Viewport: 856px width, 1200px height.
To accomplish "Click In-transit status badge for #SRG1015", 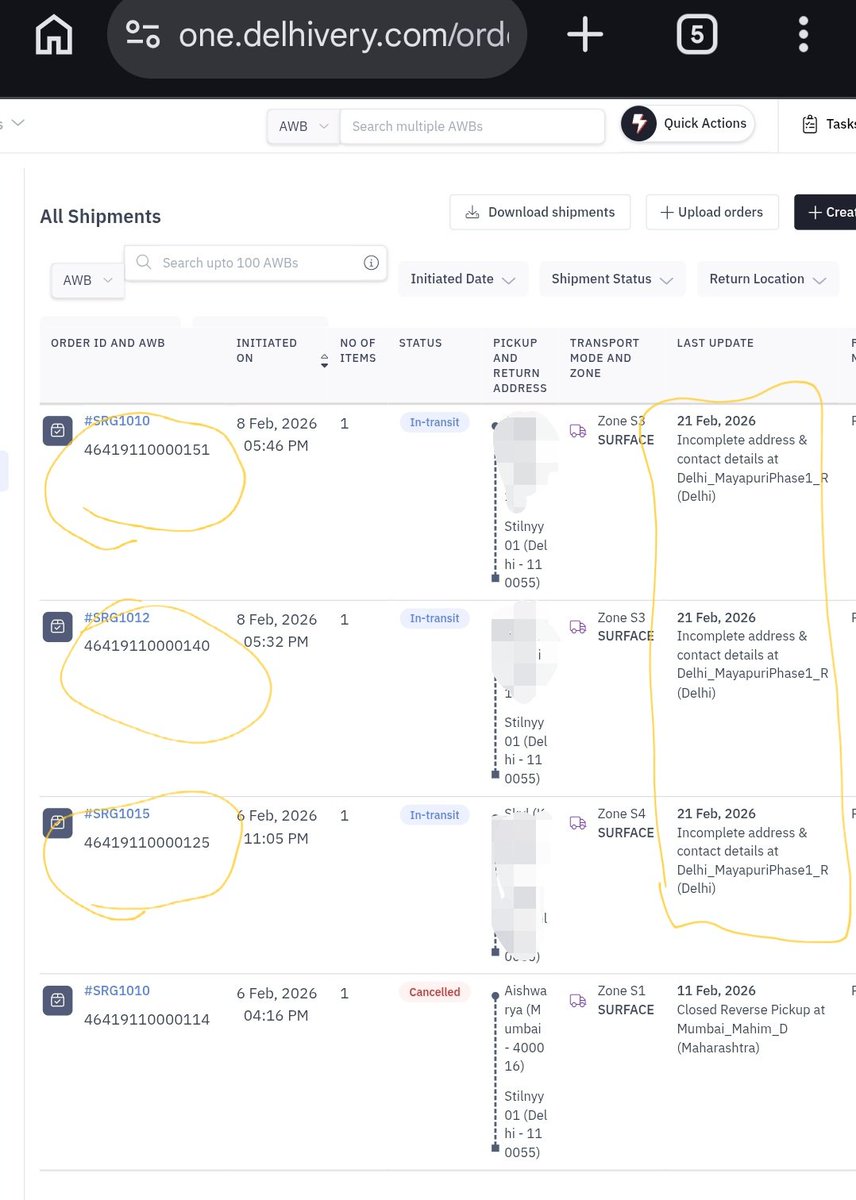I will (x=435, y=815).
